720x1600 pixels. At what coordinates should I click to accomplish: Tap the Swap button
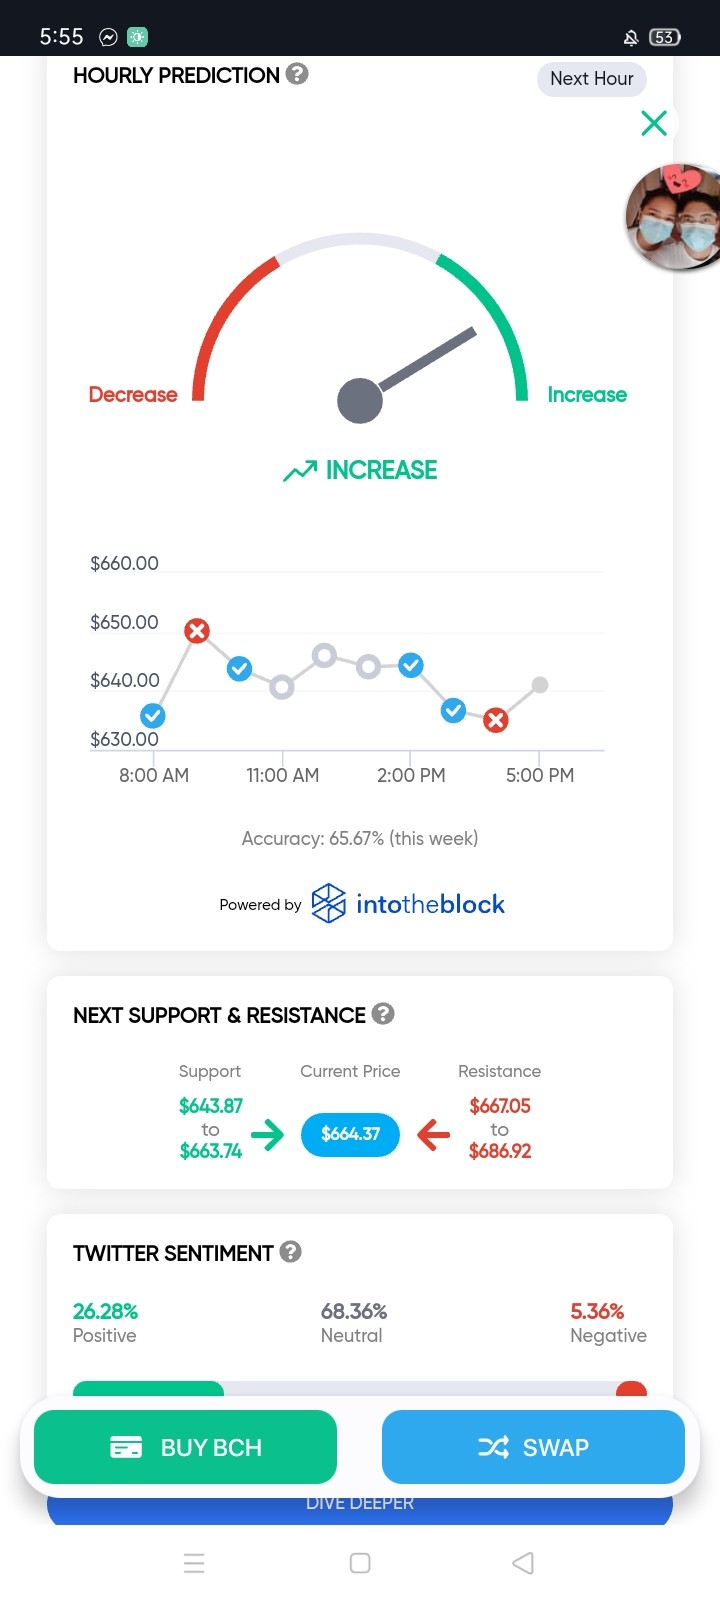click(533, 1447)
